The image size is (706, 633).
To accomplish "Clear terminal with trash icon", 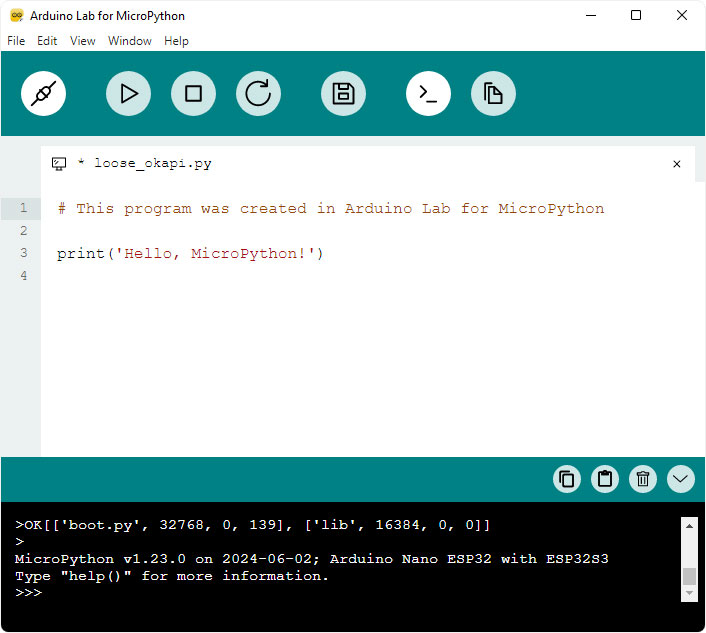I will coord(643,479).
